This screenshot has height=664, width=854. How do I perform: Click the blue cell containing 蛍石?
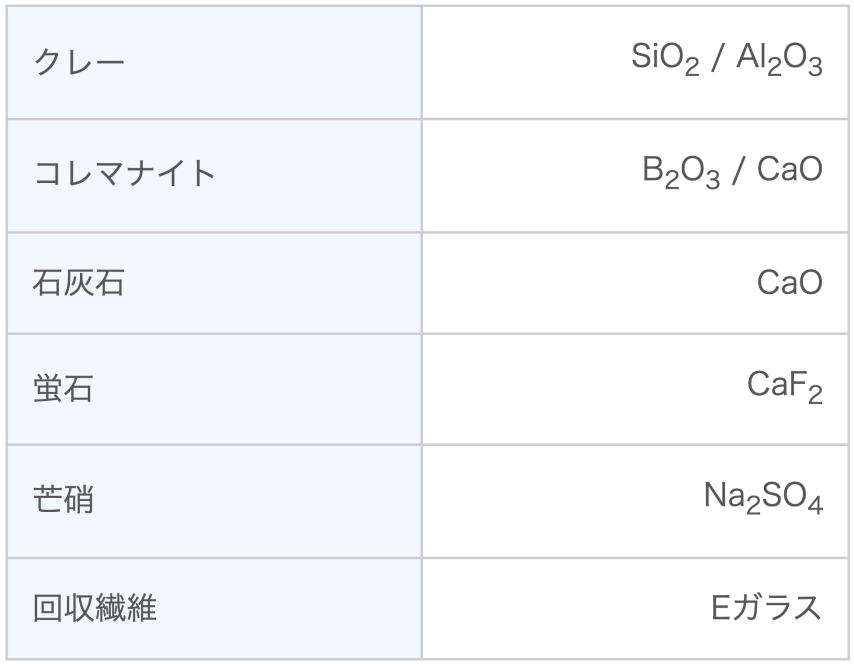(x=214, y=390)
